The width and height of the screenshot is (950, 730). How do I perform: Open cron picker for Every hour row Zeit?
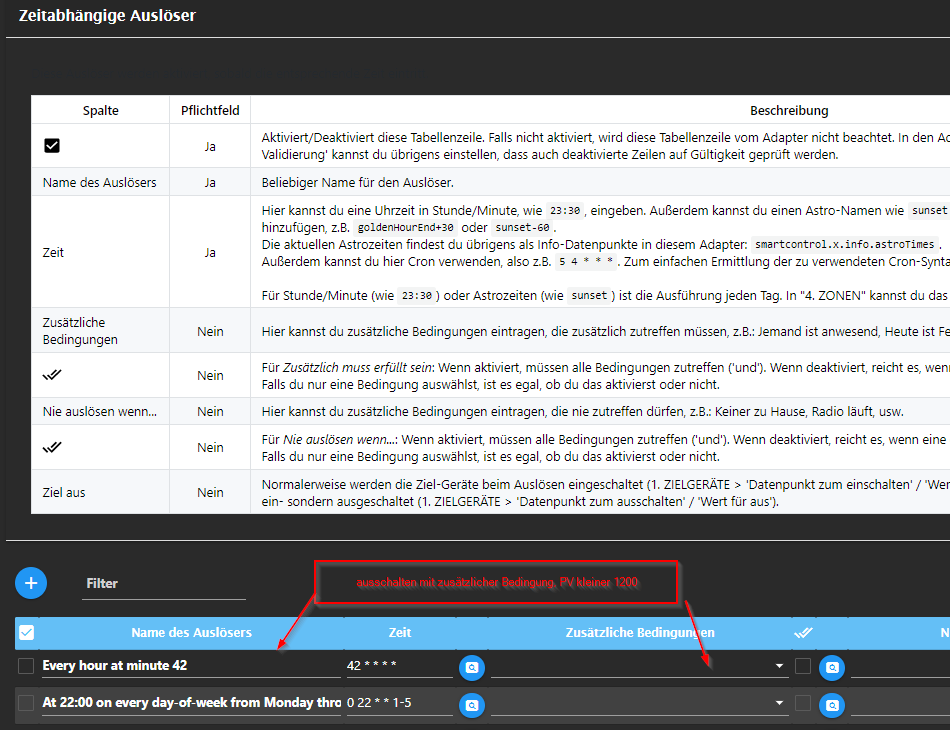pyautogui.click(x=471, y=667)
